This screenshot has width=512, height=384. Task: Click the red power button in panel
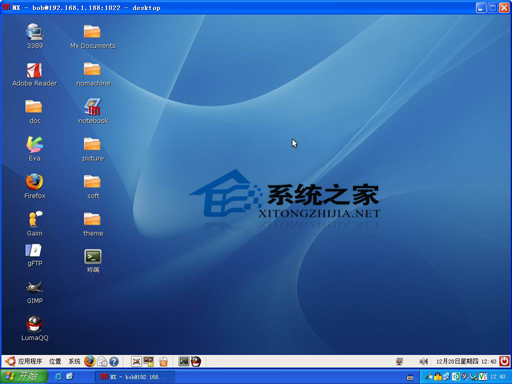504,361
